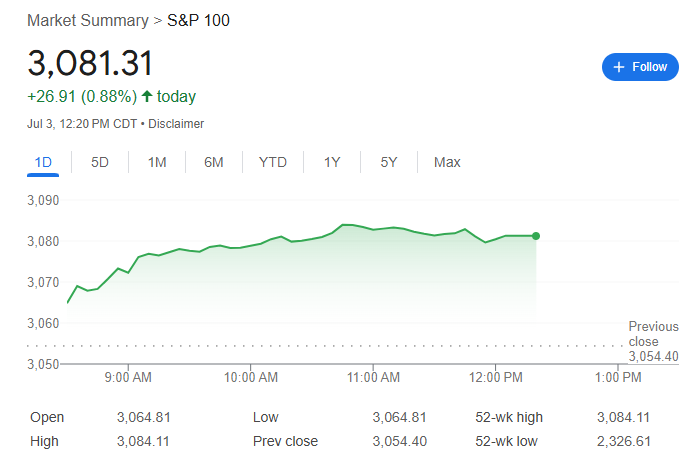The image size is (688, 457).
Task: Switch to the 5Y chart range
Action: point(389,162)
